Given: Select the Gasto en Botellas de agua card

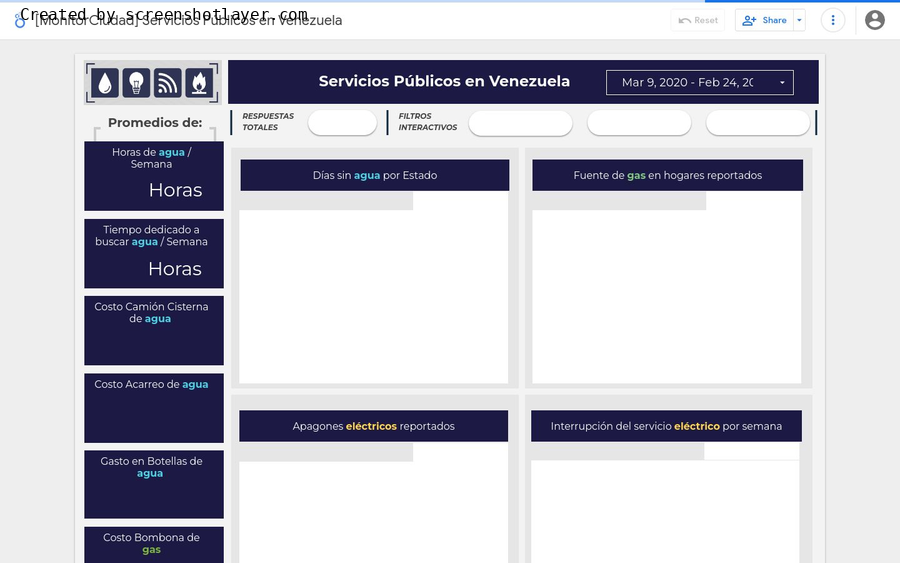Looking at the screenshot, I should tap(154, 484).
